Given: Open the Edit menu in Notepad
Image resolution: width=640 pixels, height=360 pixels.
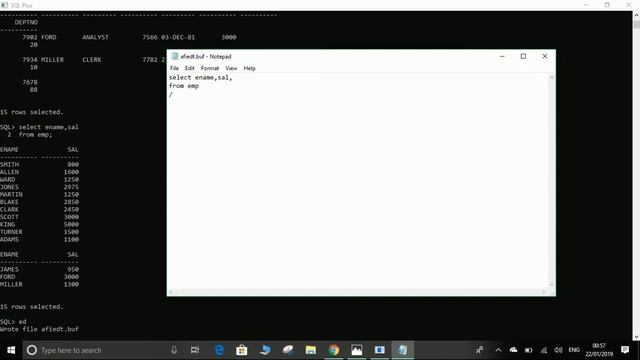Looking at the screenshot, I should pyautogui.click(x=189, y=68).
